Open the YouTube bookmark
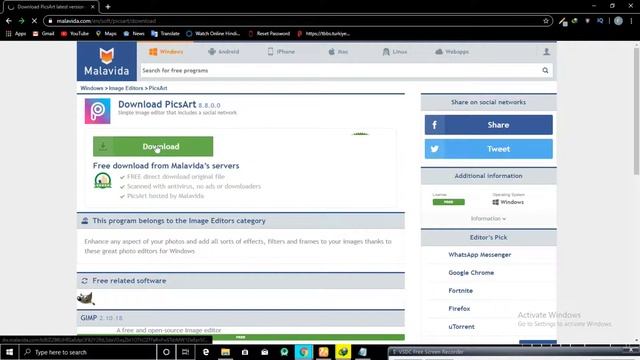 75,34
